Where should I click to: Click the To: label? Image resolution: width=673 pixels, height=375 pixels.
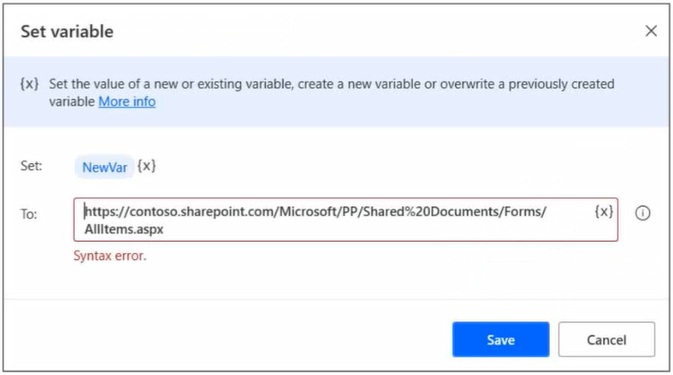(x=29, y=214)
